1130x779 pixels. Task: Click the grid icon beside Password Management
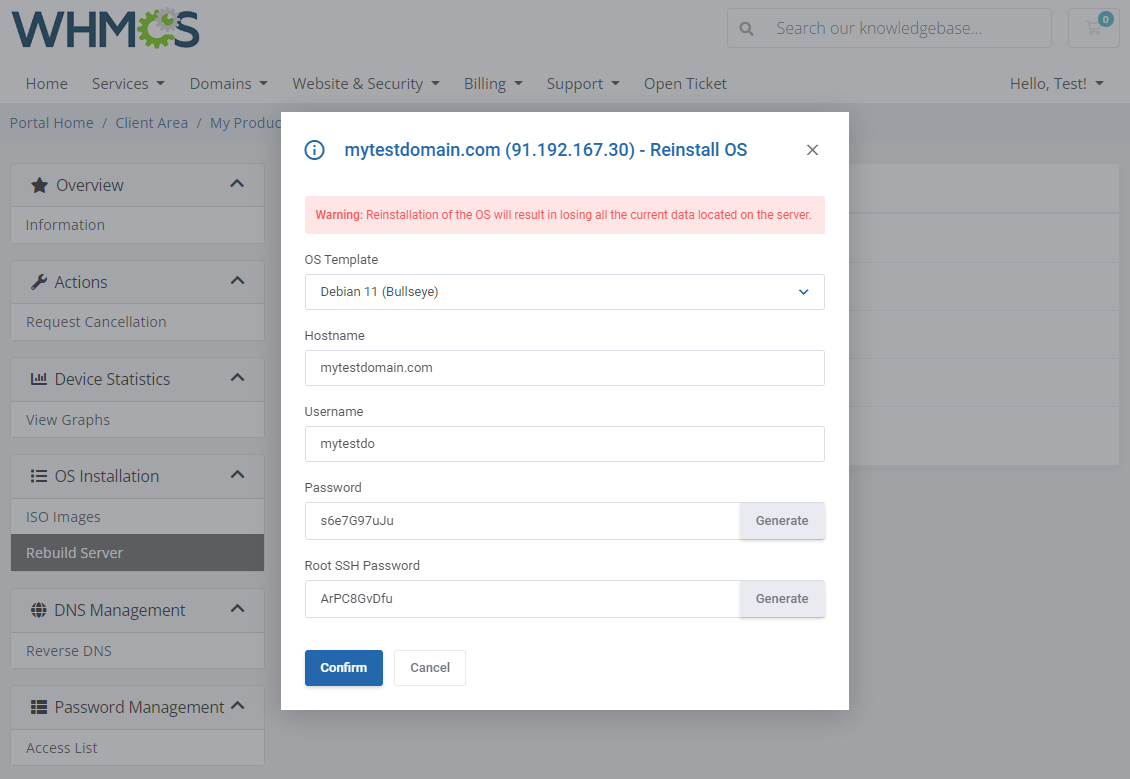(36, 706)
